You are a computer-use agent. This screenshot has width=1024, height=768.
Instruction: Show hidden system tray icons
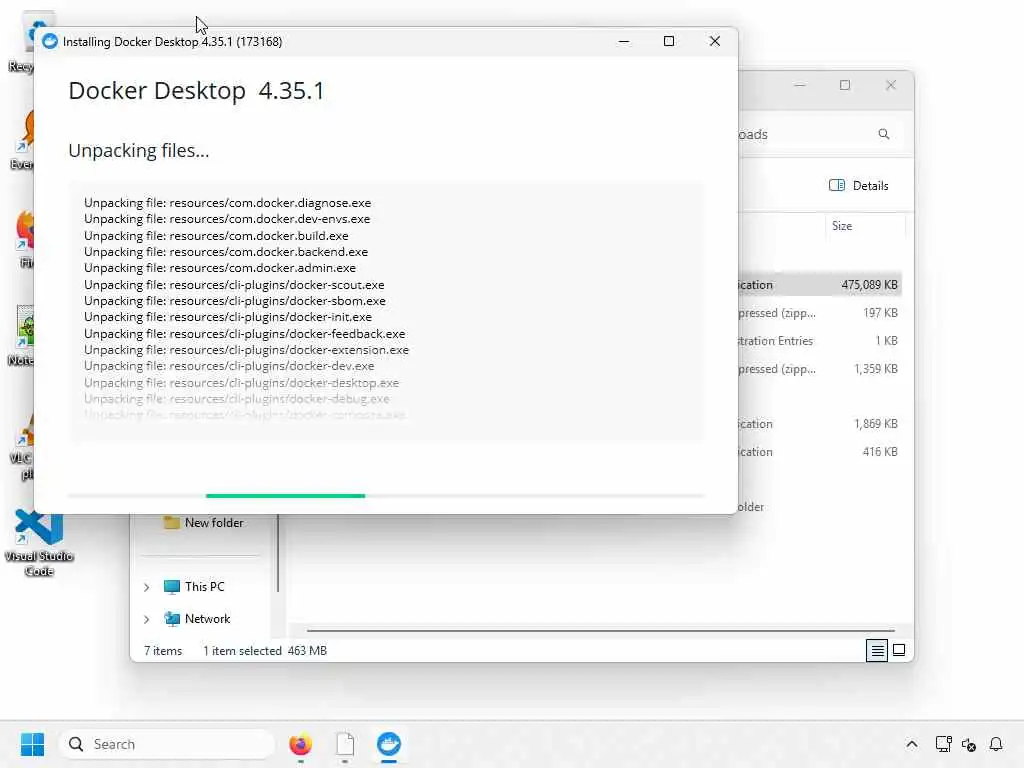tap(912, 744)
